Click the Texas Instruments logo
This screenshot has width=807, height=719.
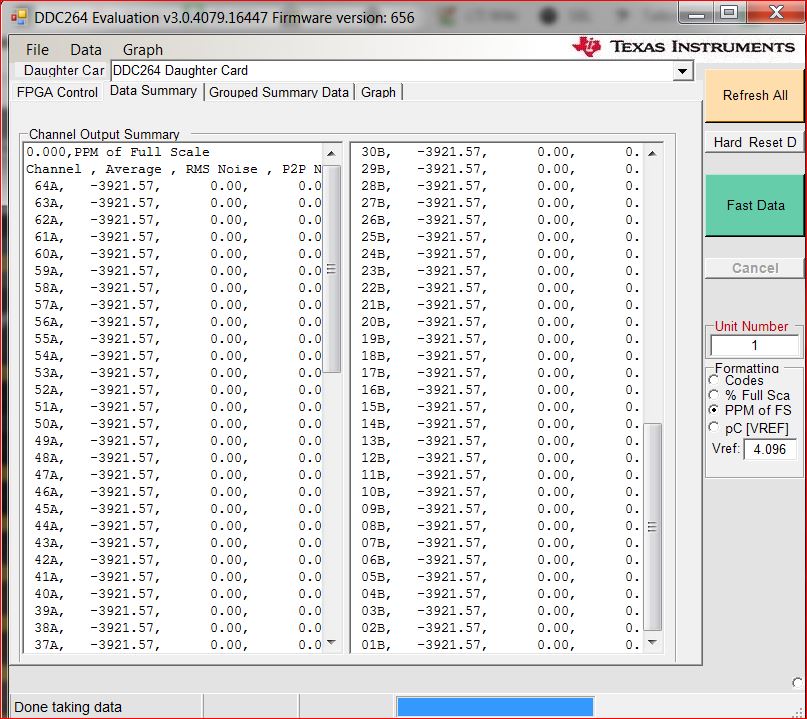[x=684, y=47]
